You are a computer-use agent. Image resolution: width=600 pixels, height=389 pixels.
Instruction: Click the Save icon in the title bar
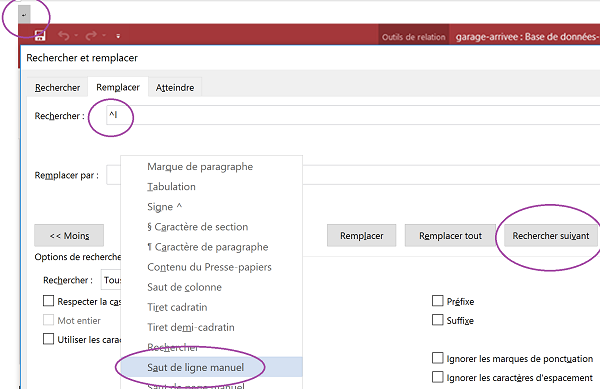tap(40, 36)
